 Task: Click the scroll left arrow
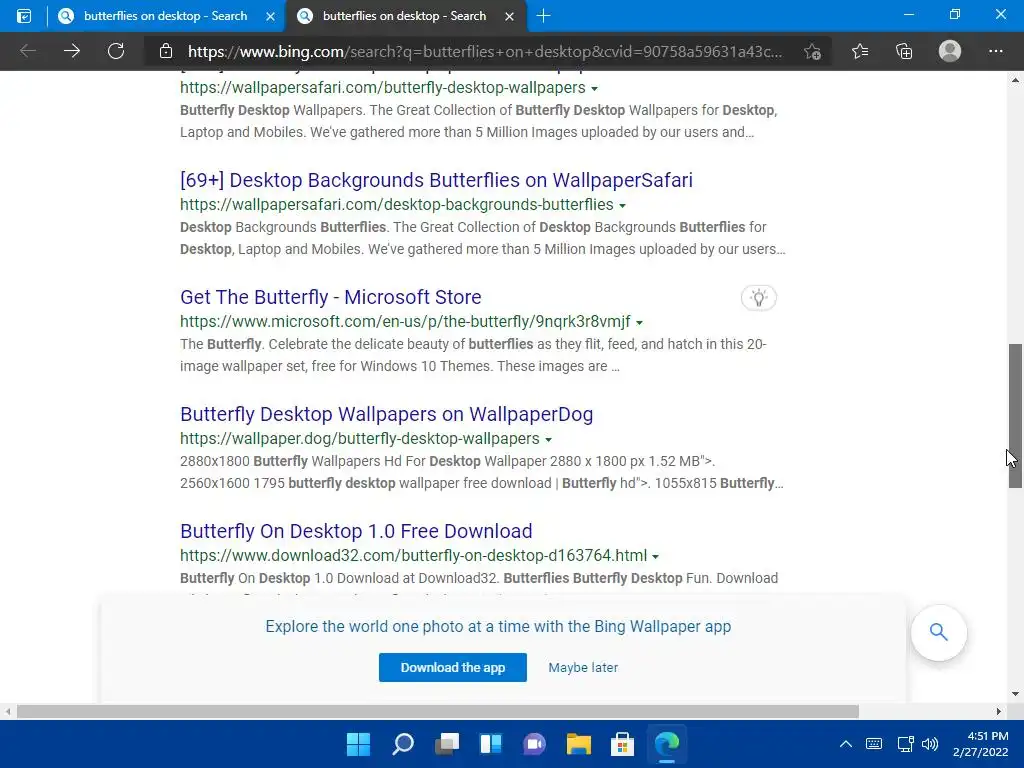[8, 711]
